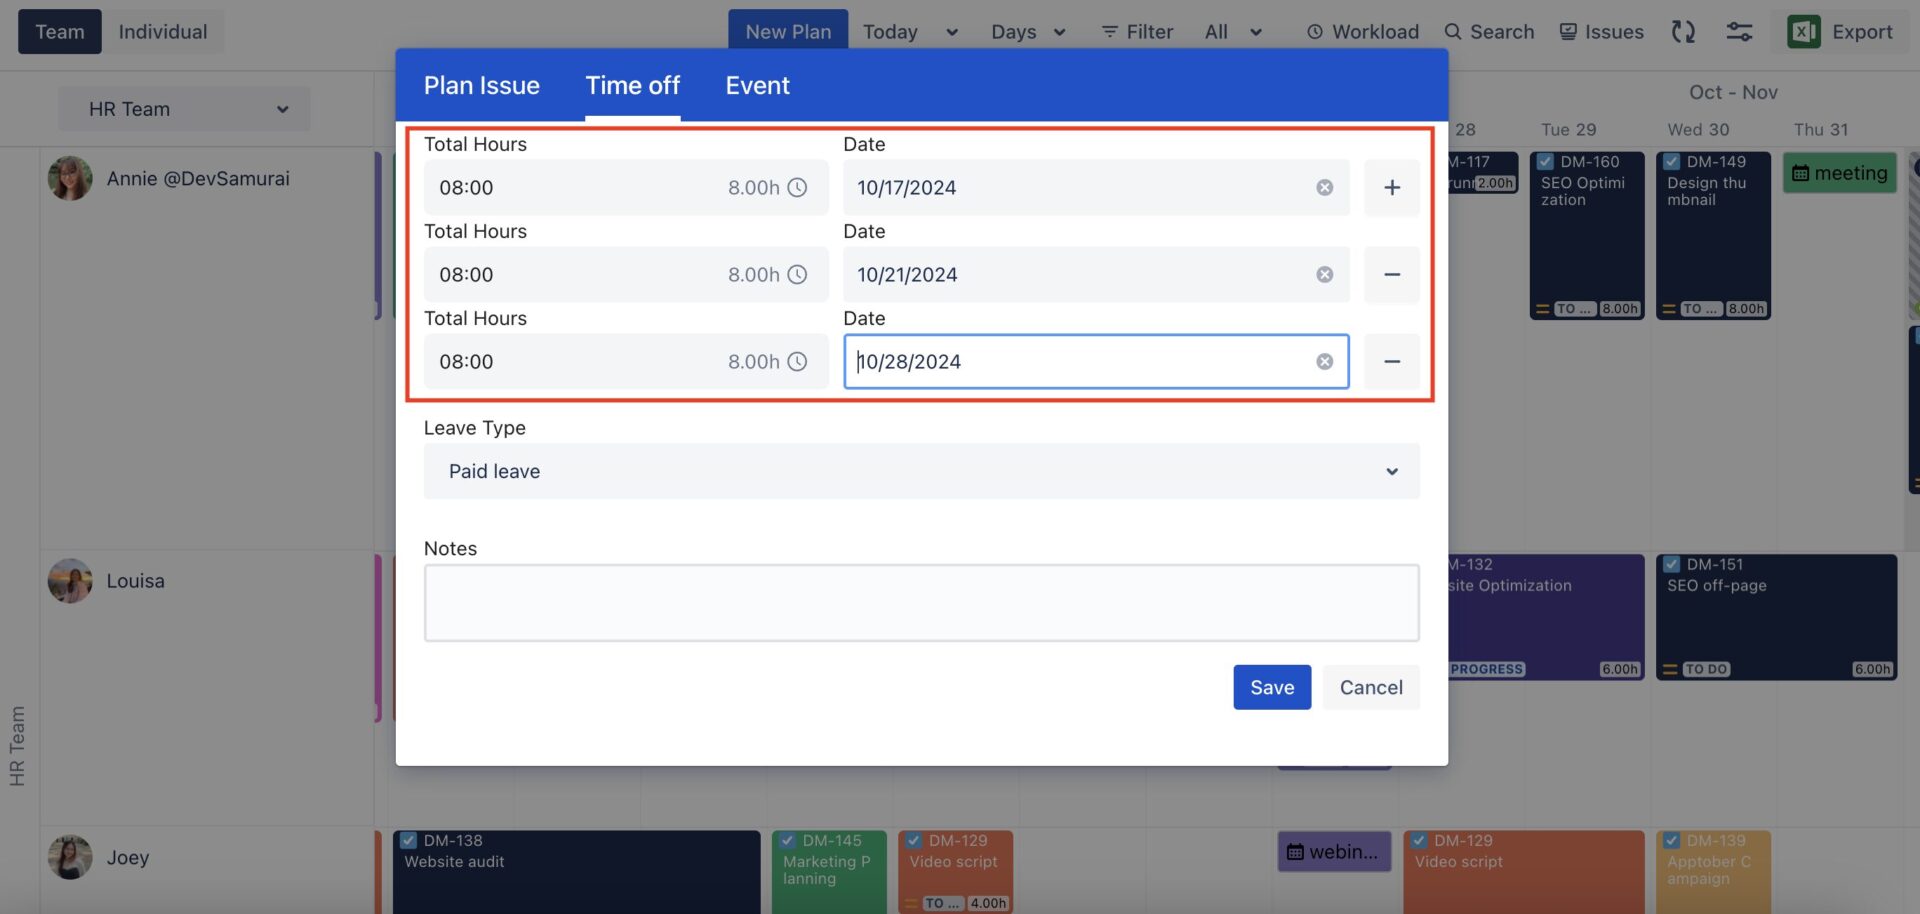Toggle checkbox on DM-145 Marketing Planning card
This screenshot has width=1920, height=914.
point(787,841)
